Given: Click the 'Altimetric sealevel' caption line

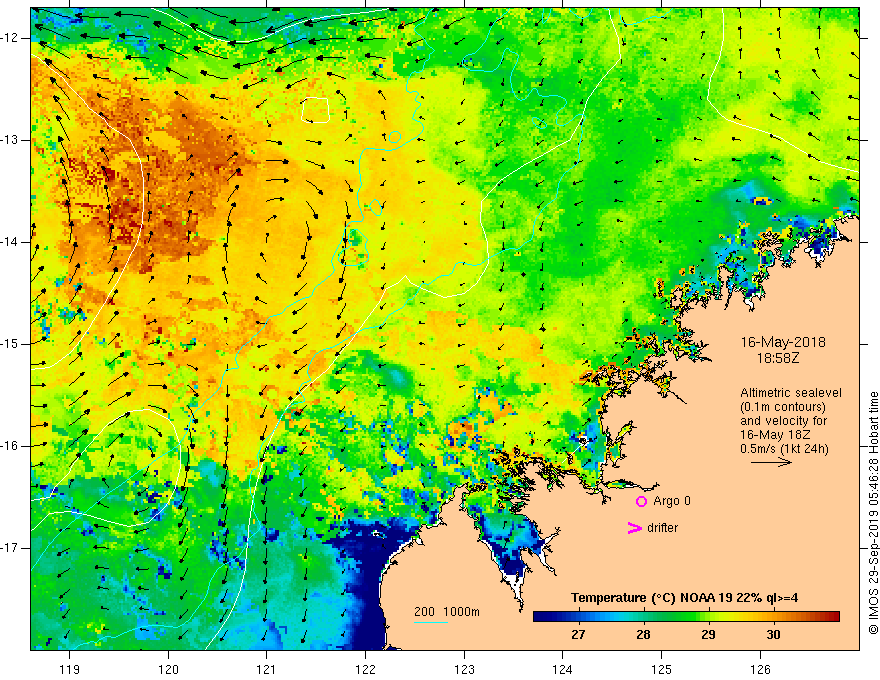Looking at the screenshot, I should pyautogui.click(x=791, y=393).
